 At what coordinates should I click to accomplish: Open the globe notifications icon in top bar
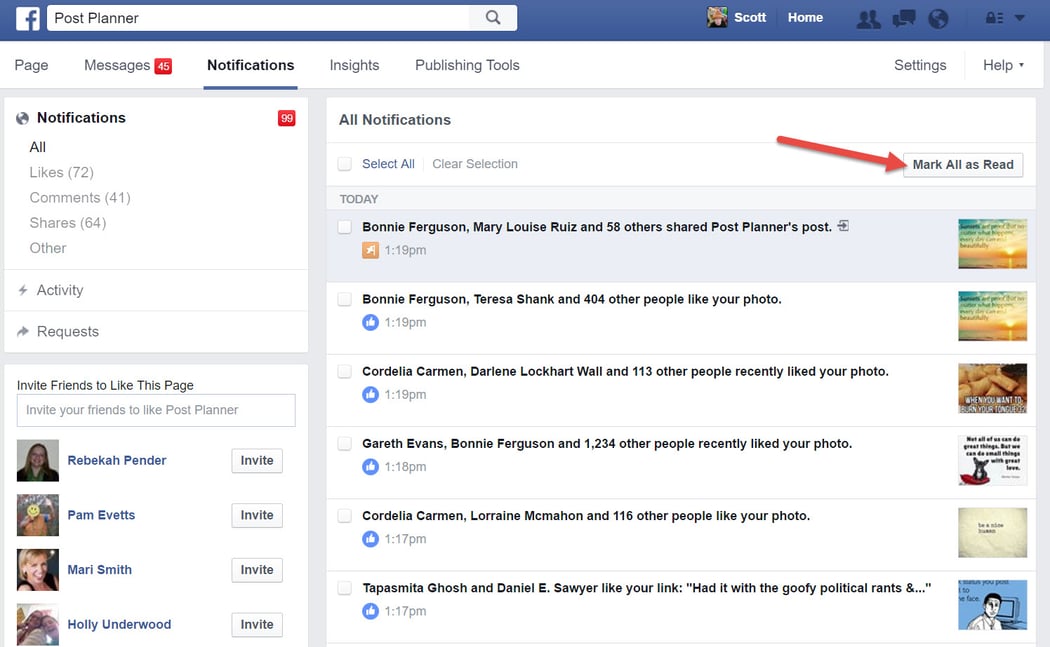pyautogui.click(x=938, y=17)
